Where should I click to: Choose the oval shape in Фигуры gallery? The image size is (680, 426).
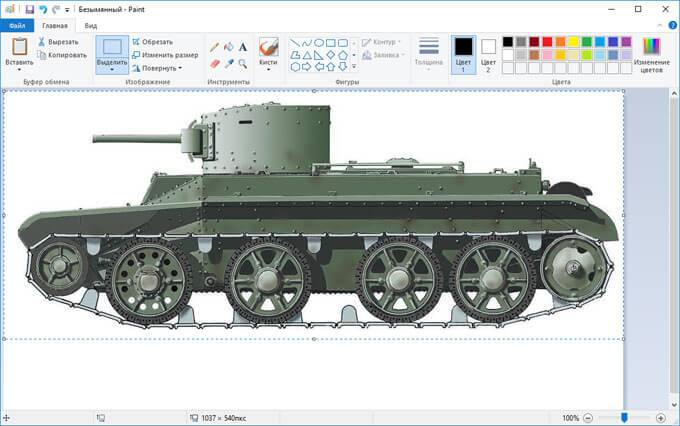point(319,43)
